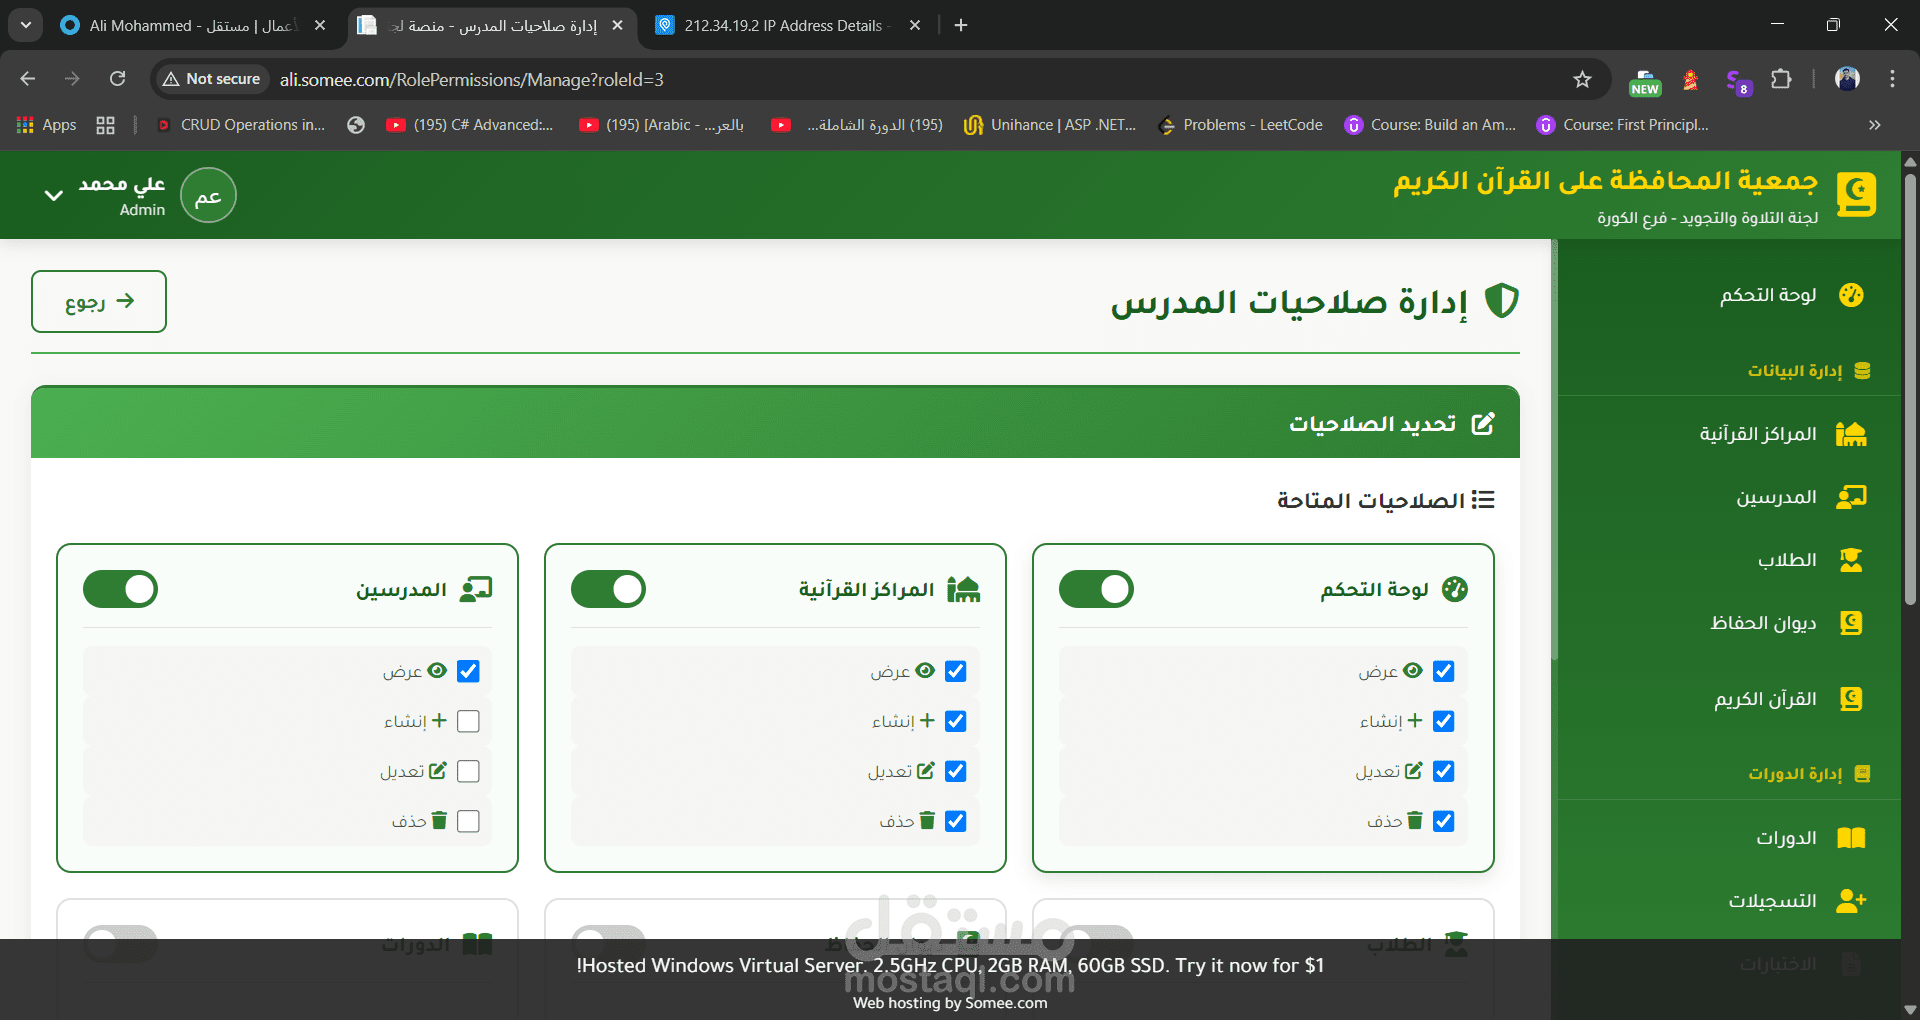Image resolution: width=1920 pixels, height=1020 pixels.
Task: Open الطلاب sidebar menu item
Action: (1729, 560)
